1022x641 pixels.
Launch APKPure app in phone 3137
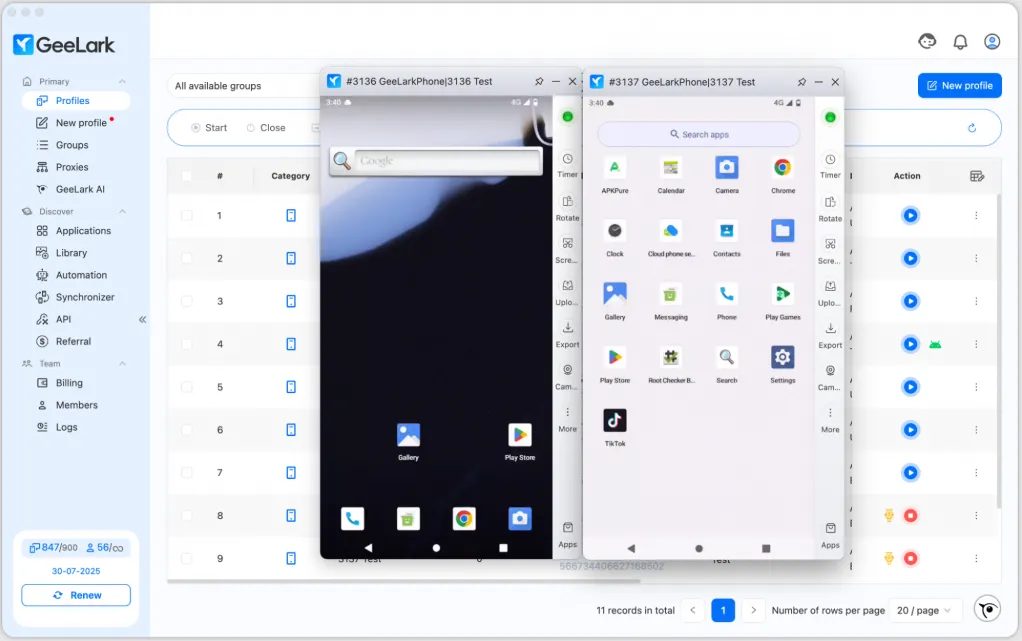[615, 168]
